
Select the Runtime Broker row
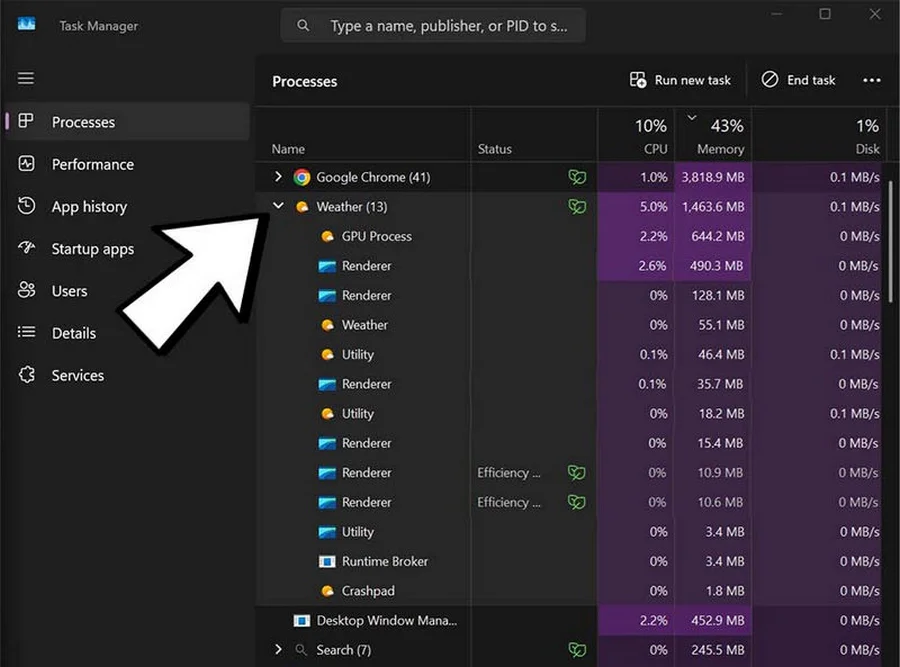pyautogui.click(x=568, y=561)
